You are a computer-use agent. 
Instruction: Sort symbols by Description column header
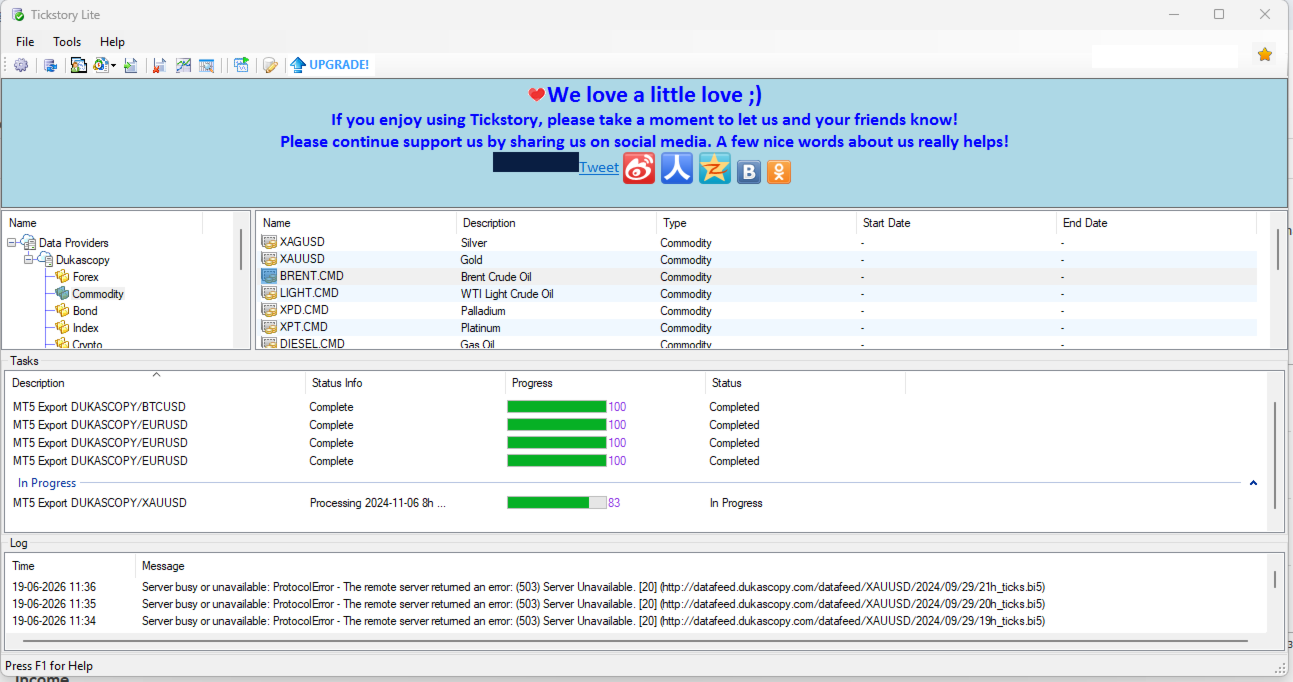(557, 223)
